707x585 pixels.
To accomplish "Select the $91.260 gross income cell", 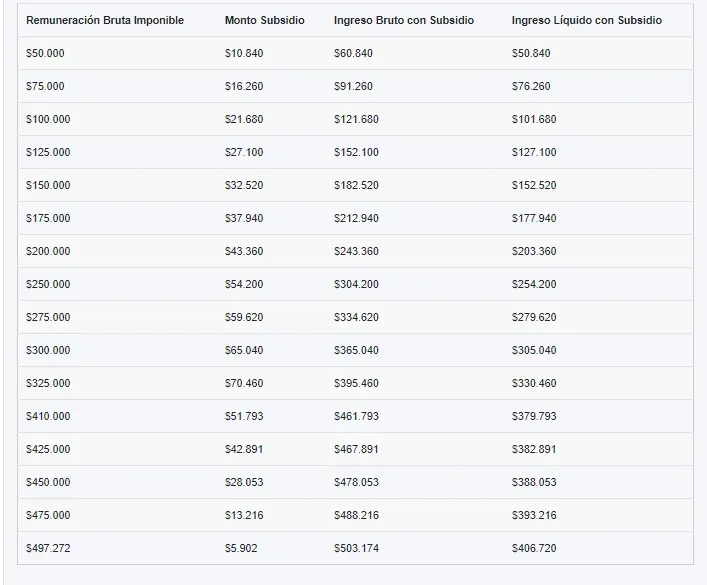I will [356, 86].
